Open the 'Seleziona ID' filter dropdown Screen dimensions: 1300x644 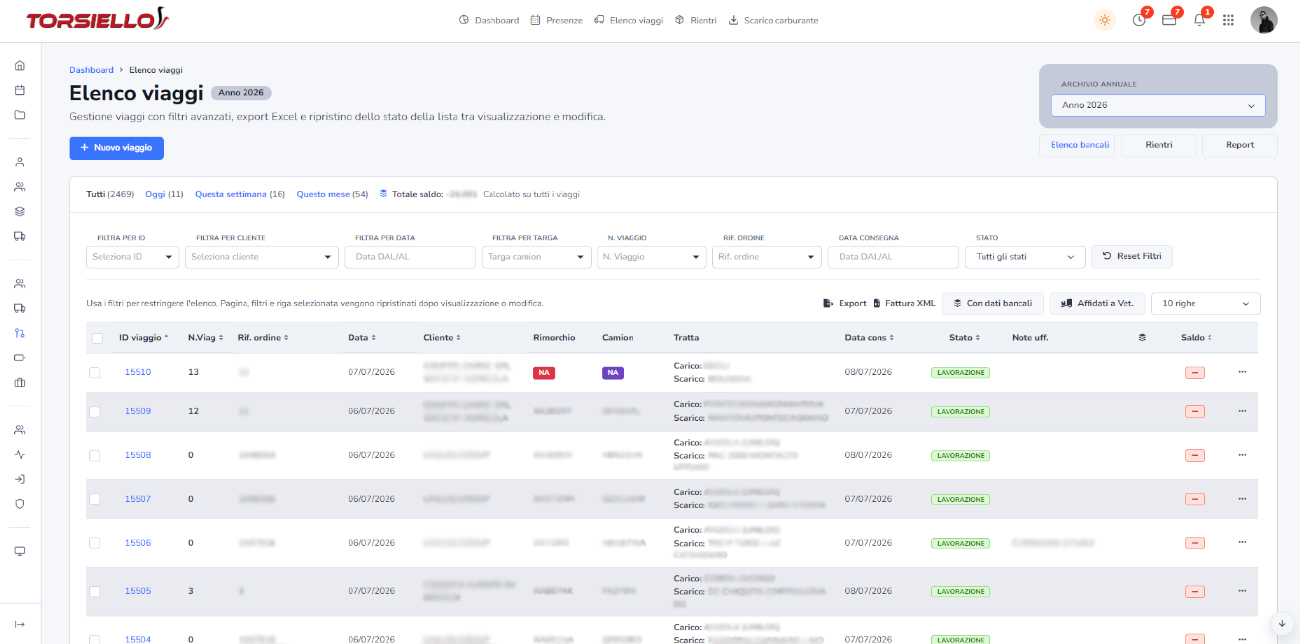click(x=133, y=257)
